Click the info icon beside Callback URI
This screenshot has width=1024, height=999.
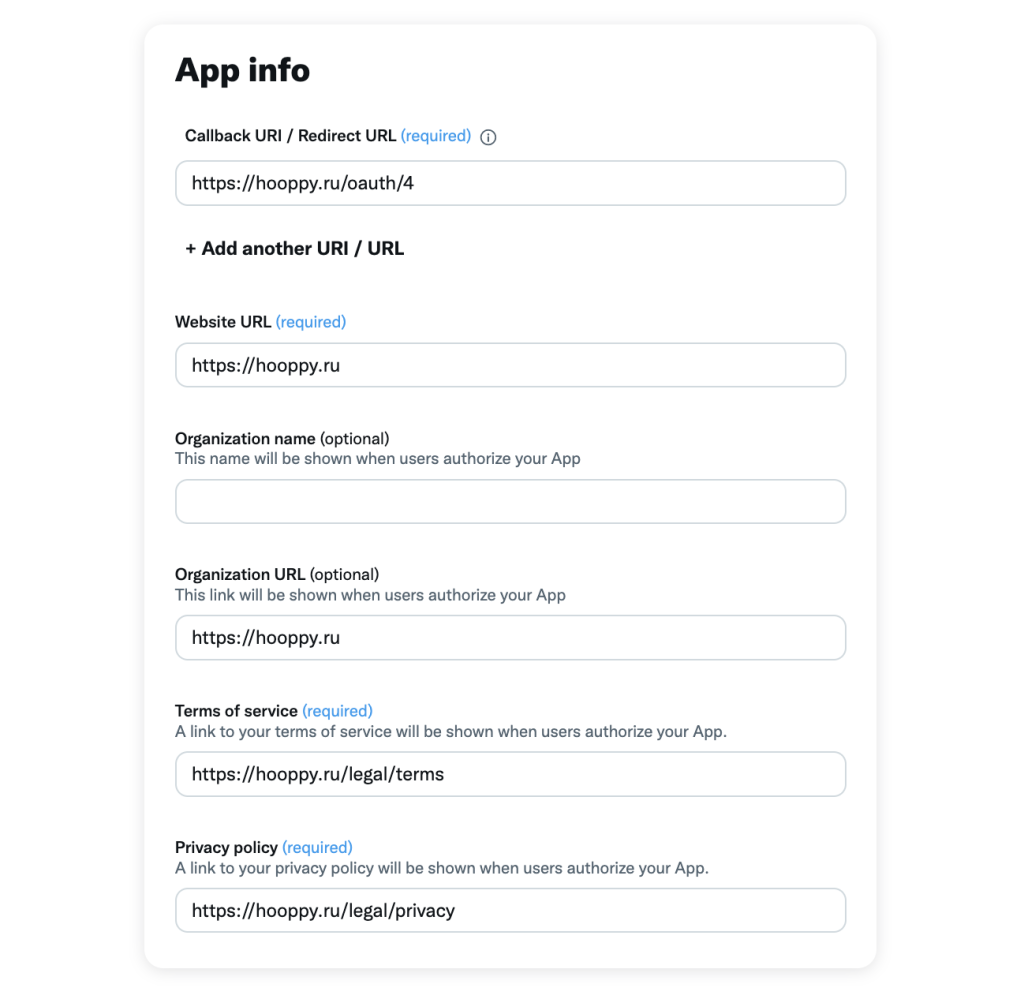pyautogui.click(x=488, y=137)
